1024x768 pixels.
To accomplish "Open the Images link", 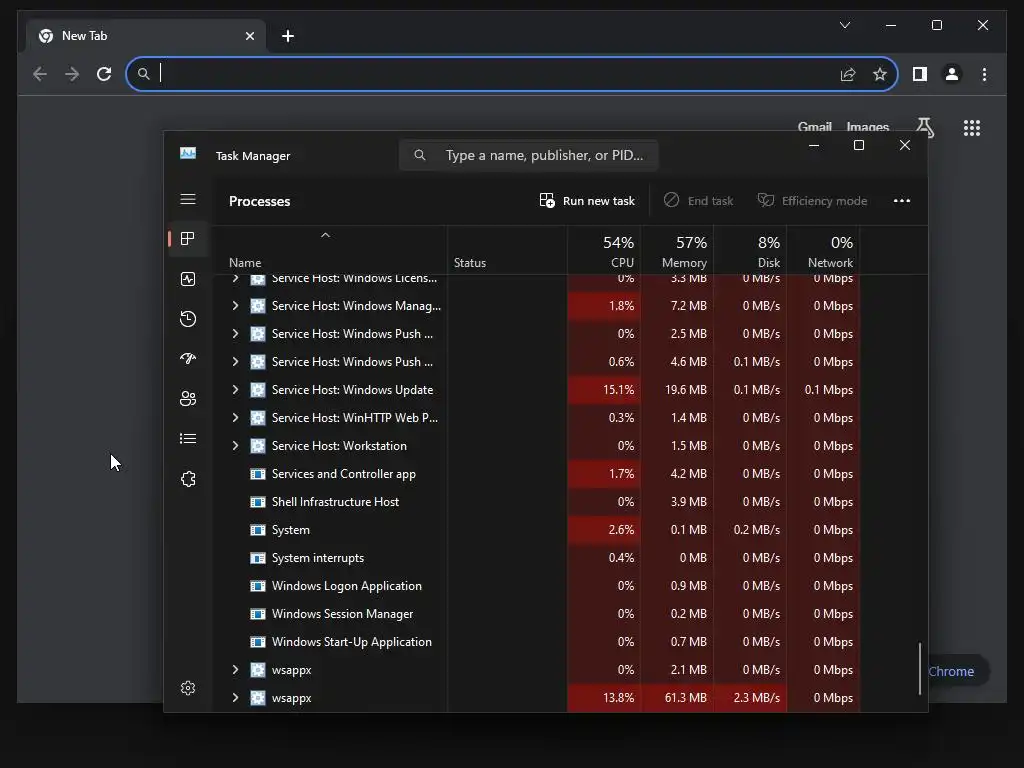I will tap(867, 126).
